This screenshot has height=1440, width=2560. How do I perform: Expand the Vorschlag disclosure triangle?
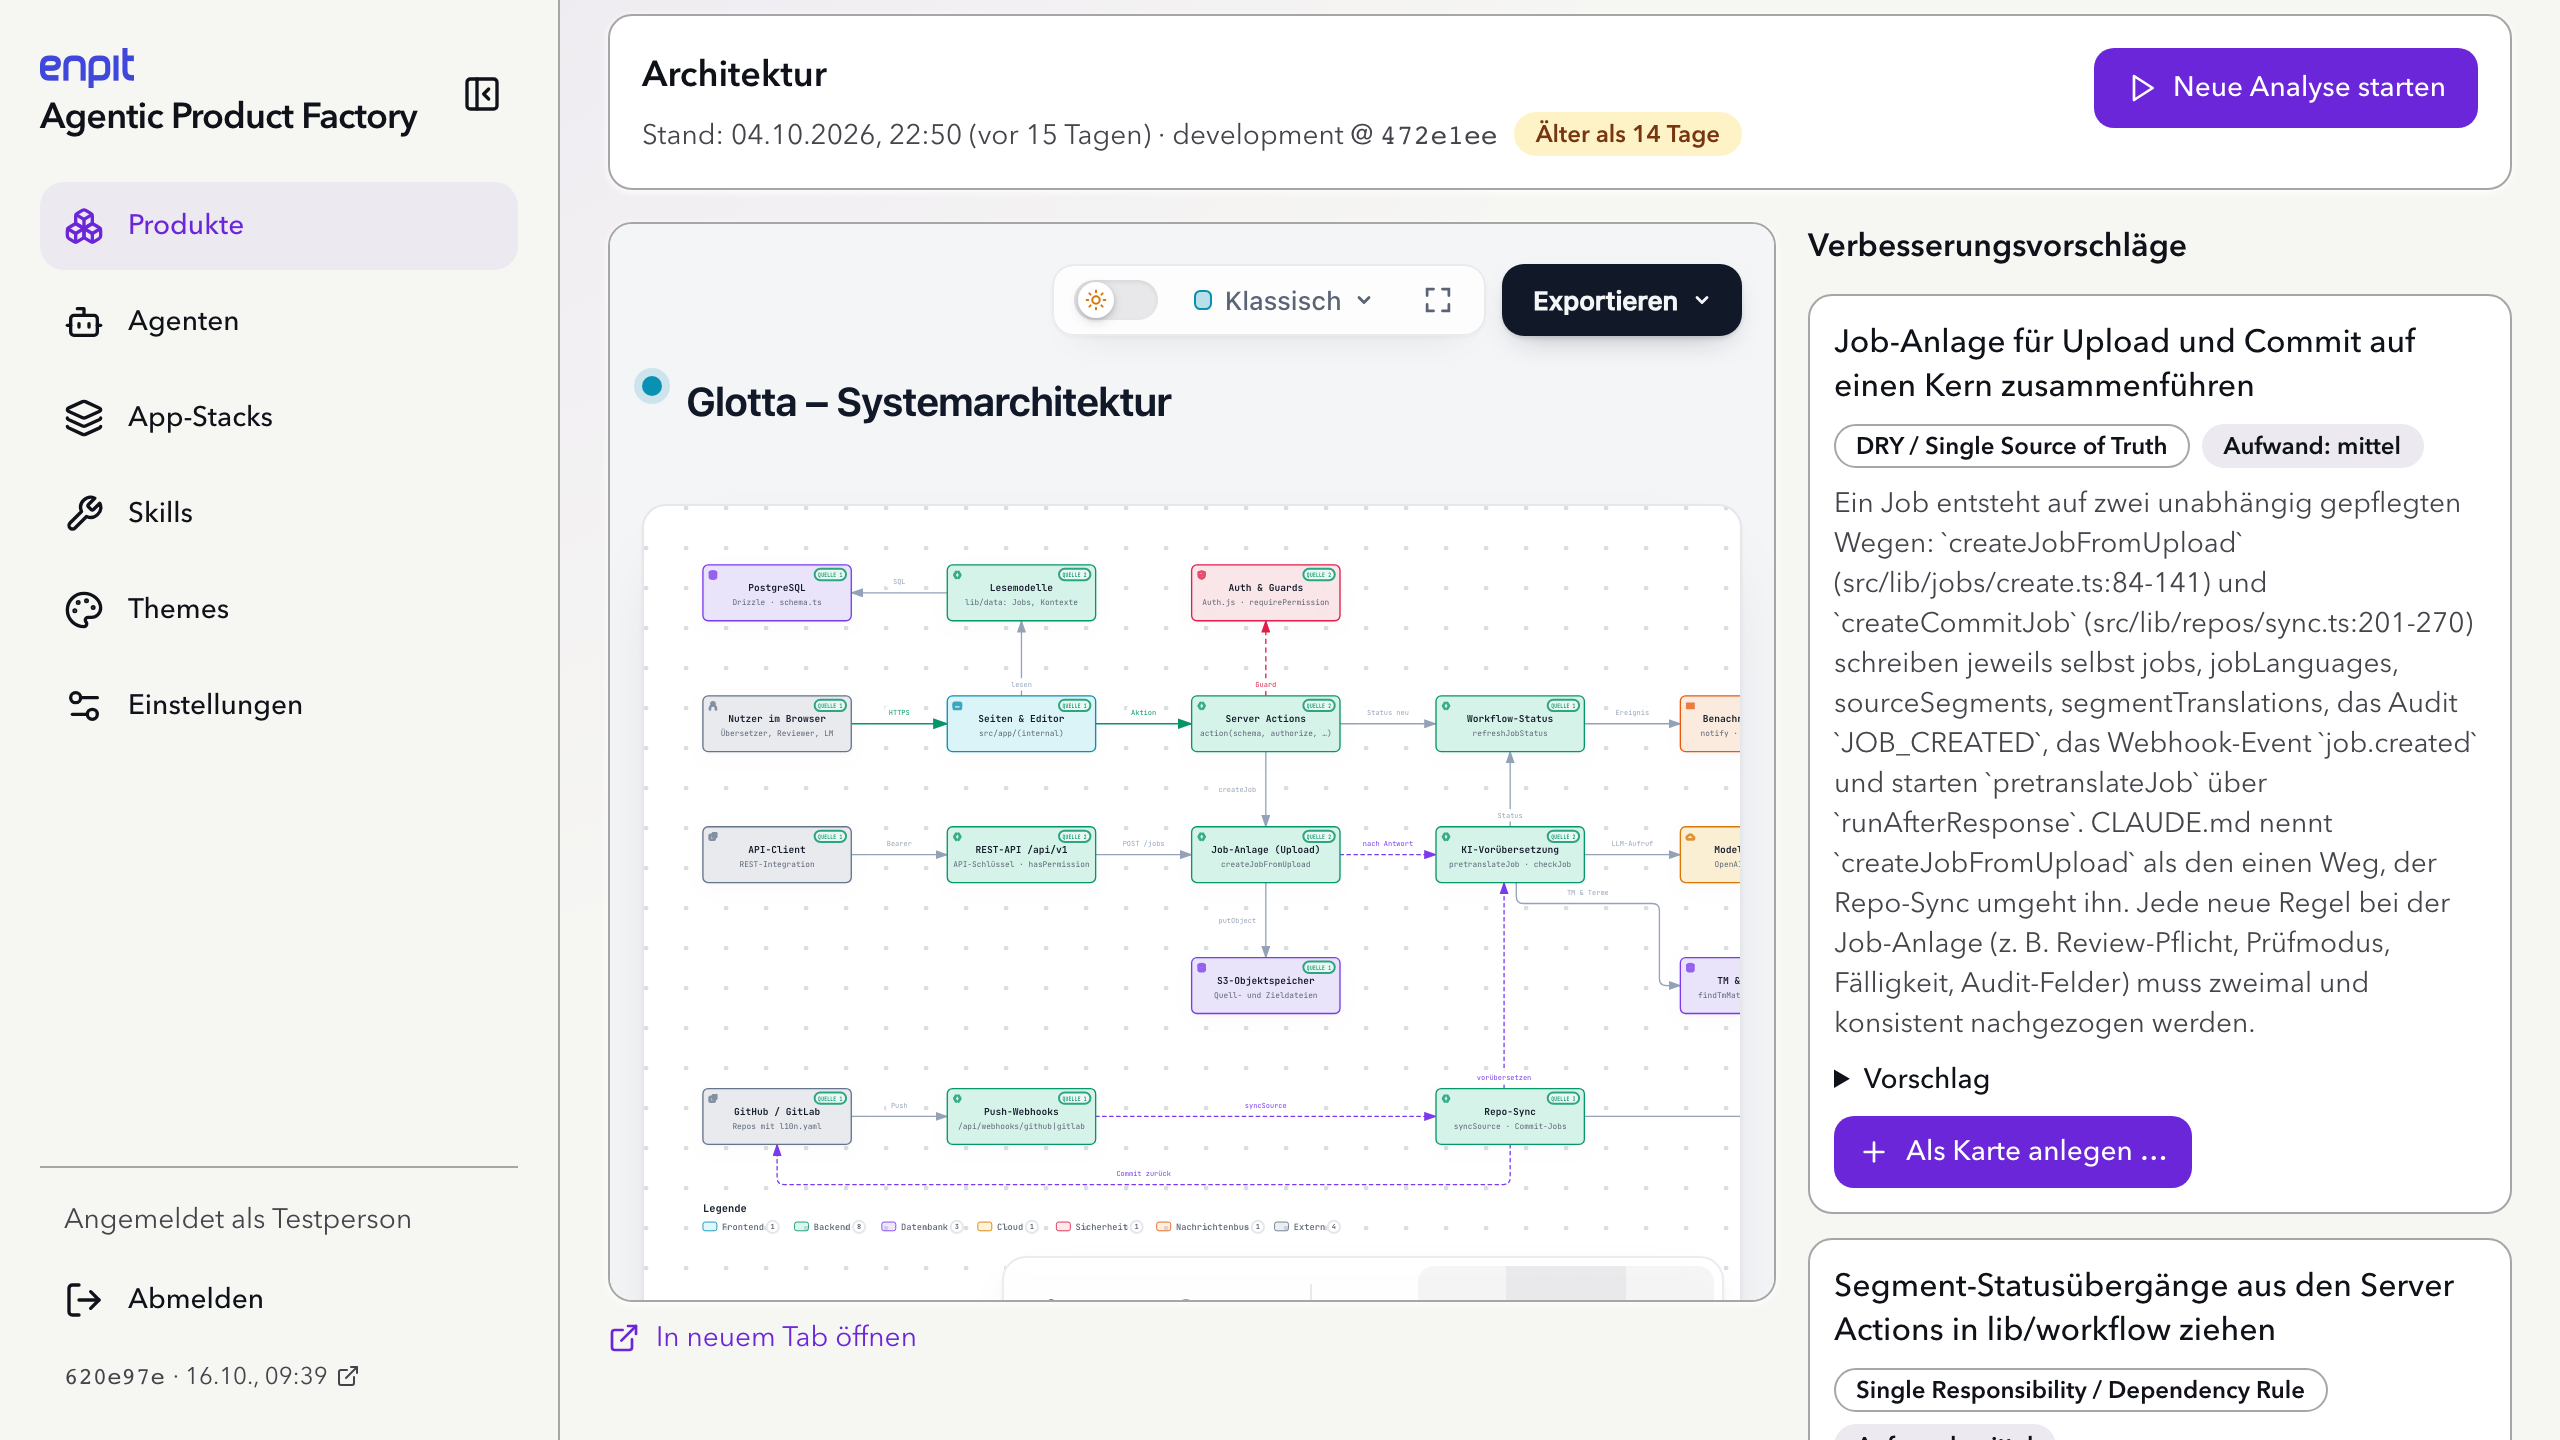1841,1079
